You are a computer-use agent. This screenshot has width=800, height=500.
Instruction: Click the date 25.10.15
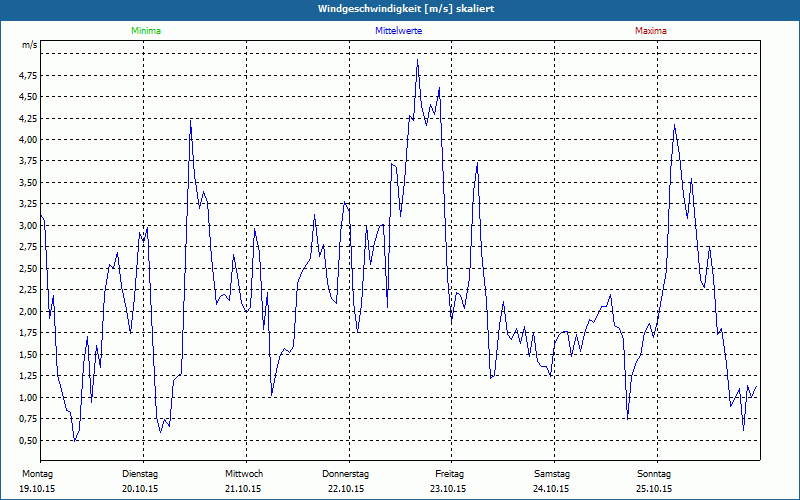click(x=654, y=489)
